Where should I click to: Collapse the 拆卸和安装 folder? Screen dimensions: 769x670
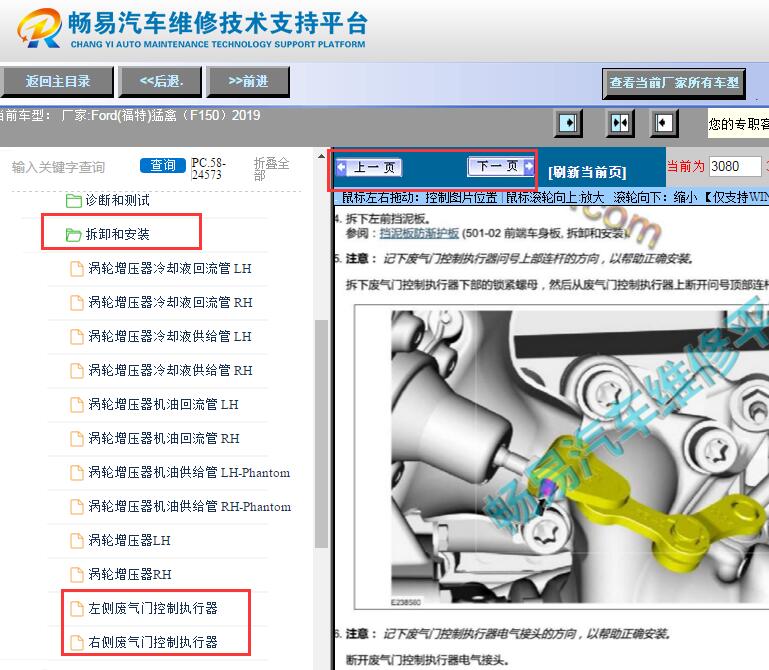click(117, 234)
